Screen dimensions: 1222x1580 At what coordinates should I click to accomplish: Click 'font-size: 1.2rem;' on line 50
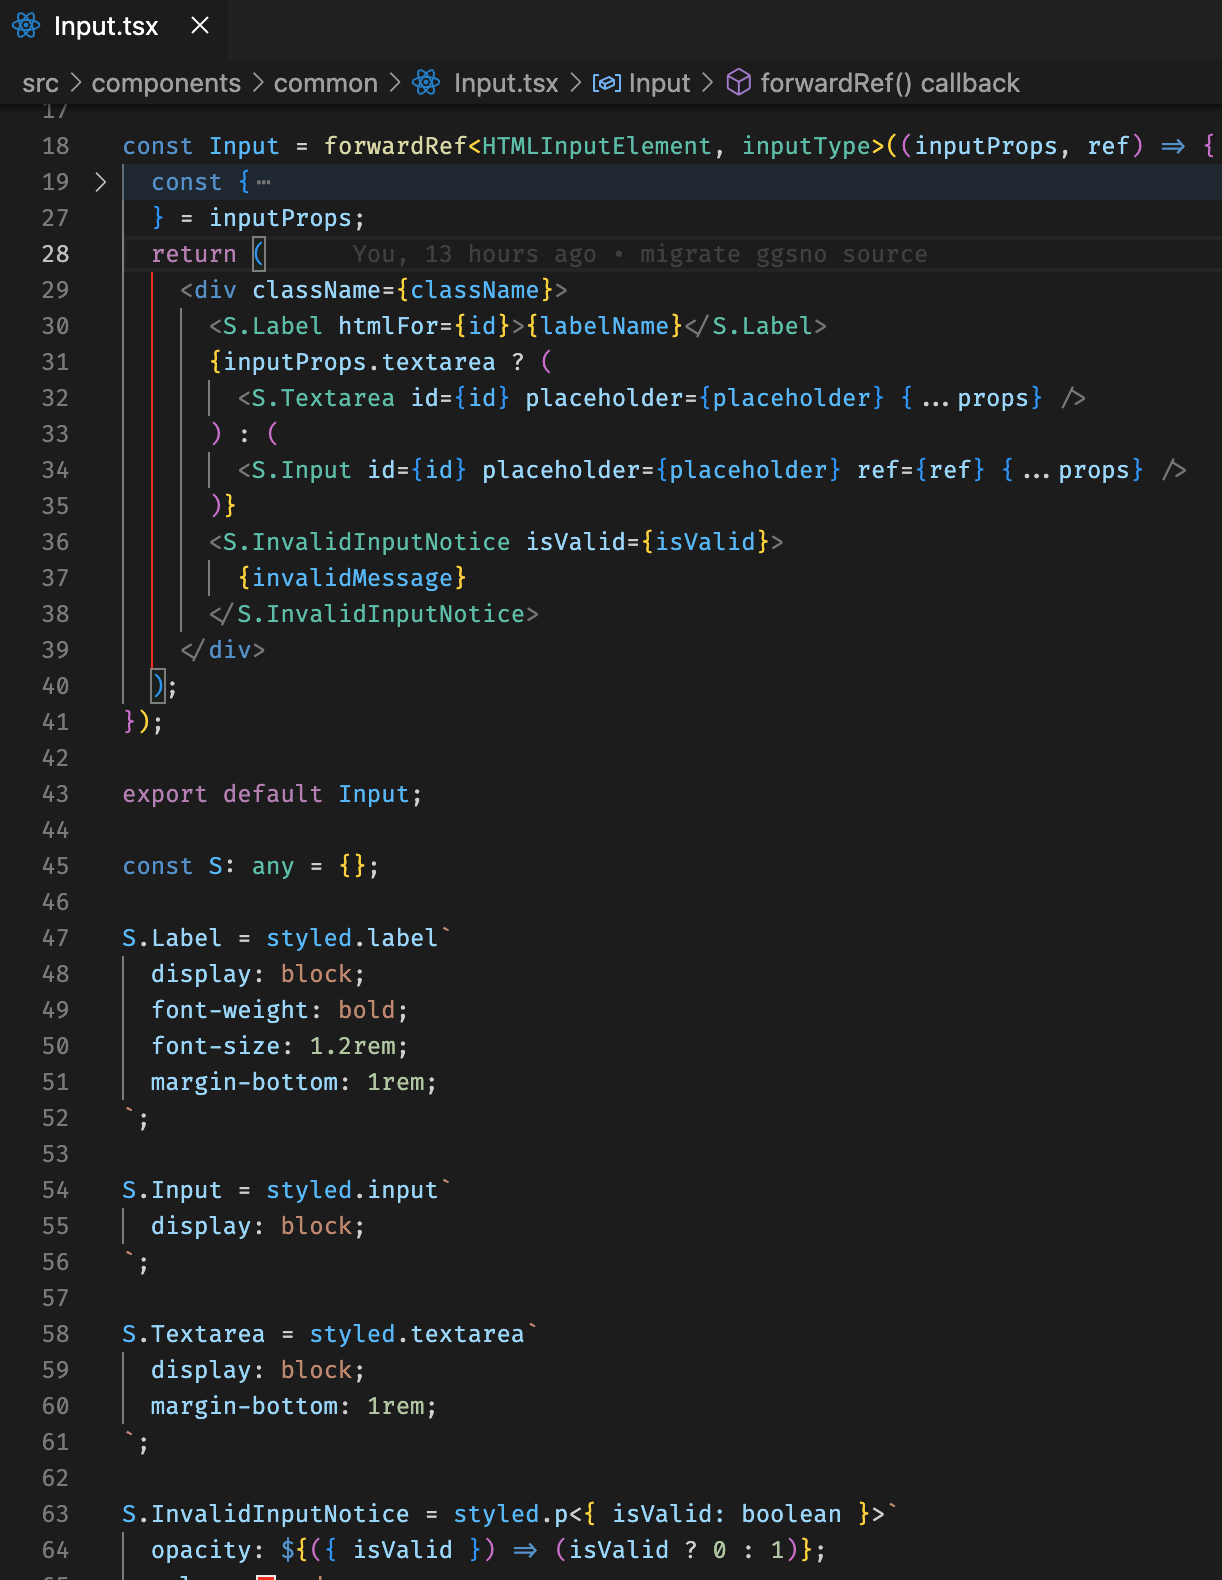[280, 1046]
